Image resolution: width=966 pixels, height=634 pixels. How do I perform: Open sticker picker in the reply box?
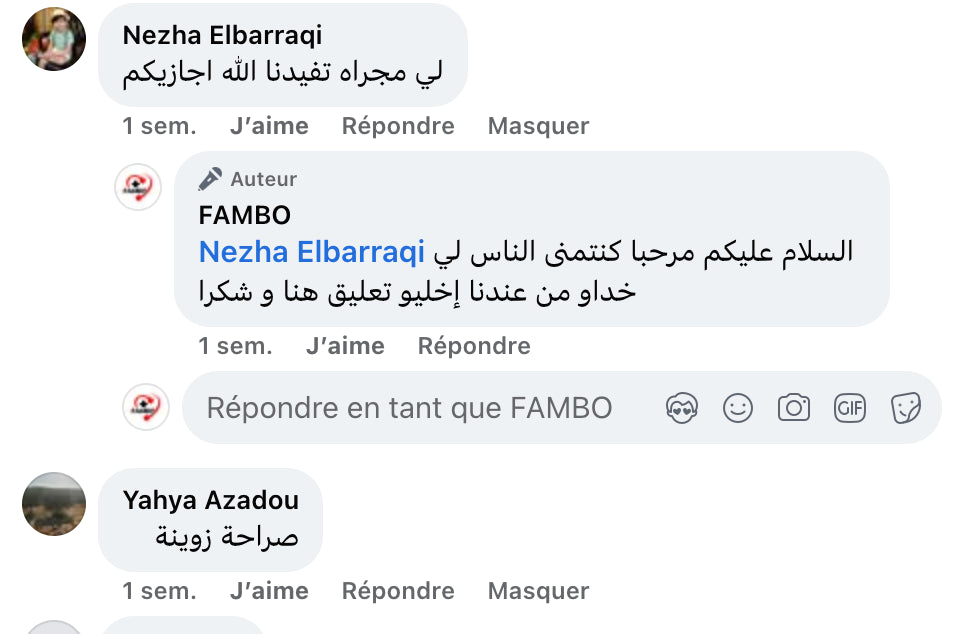click(906, 408)
